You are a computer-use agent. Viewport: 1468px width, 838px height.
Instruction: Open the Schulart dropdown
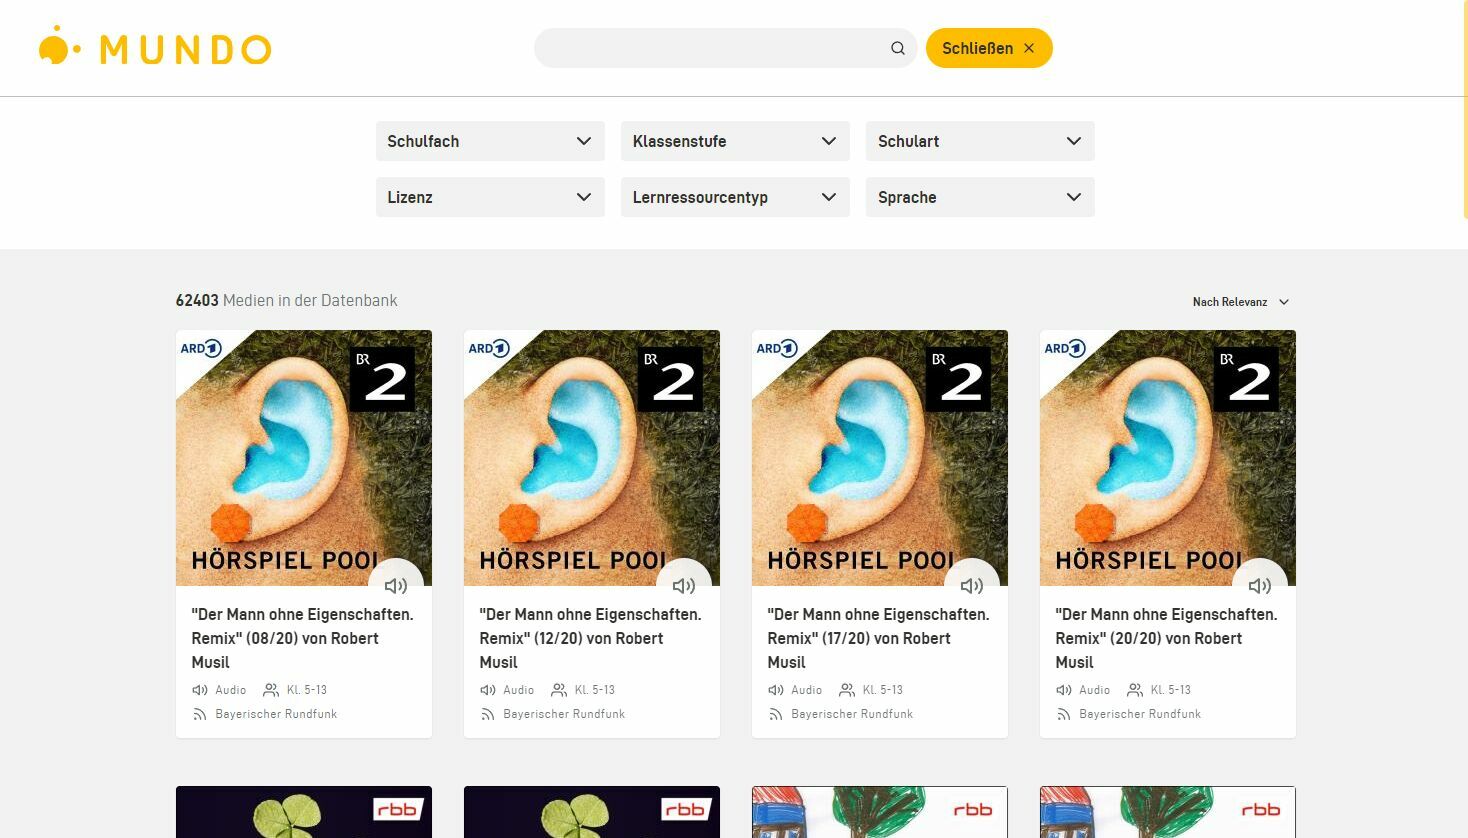[980, 141]
